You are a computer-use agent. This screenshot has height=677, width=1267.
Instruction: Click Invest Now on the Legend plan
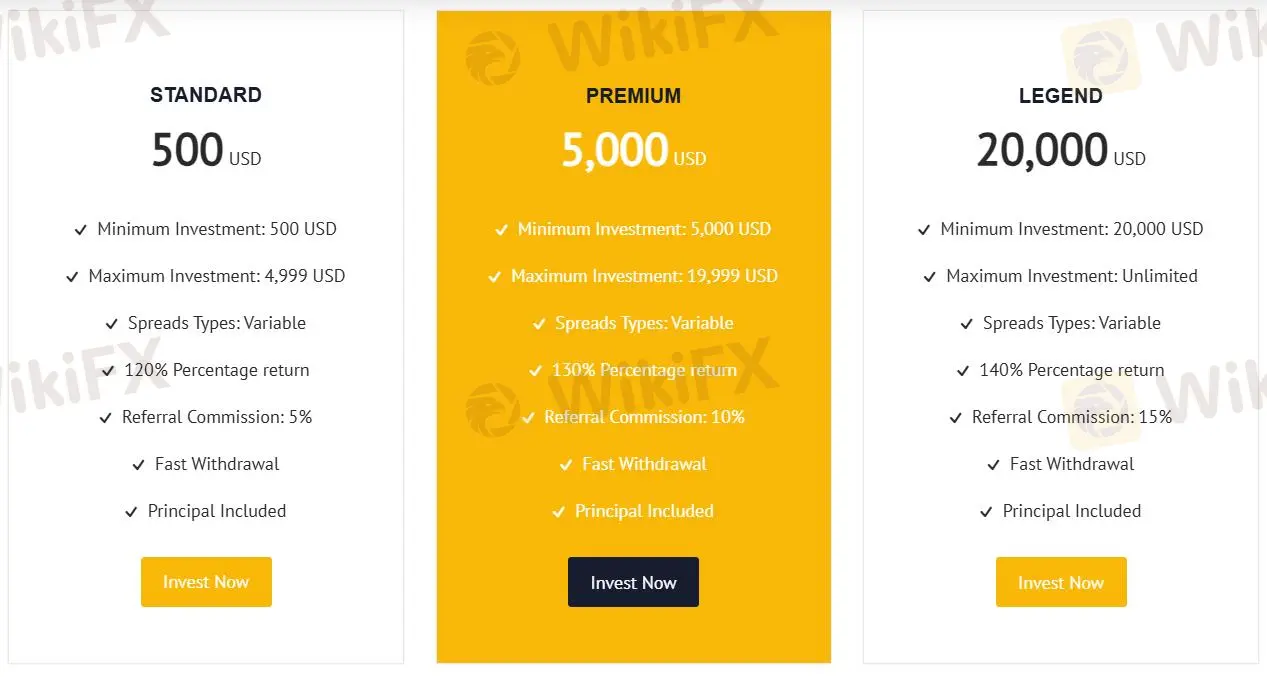[1061, 582]
